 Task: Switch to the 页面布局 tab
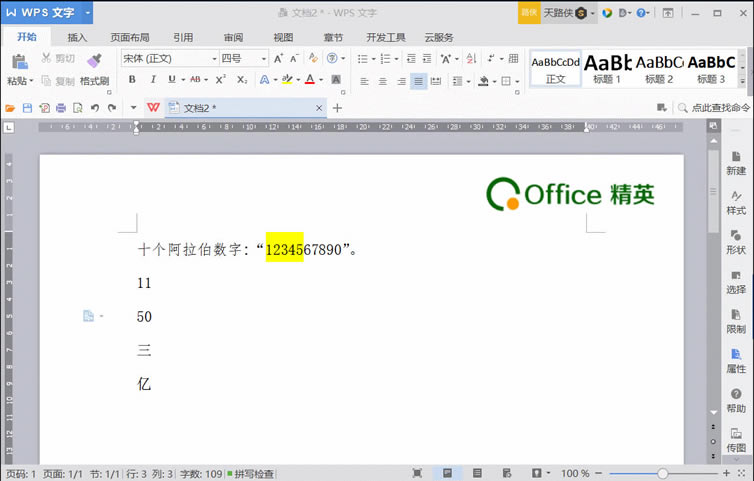click(130, 38)
